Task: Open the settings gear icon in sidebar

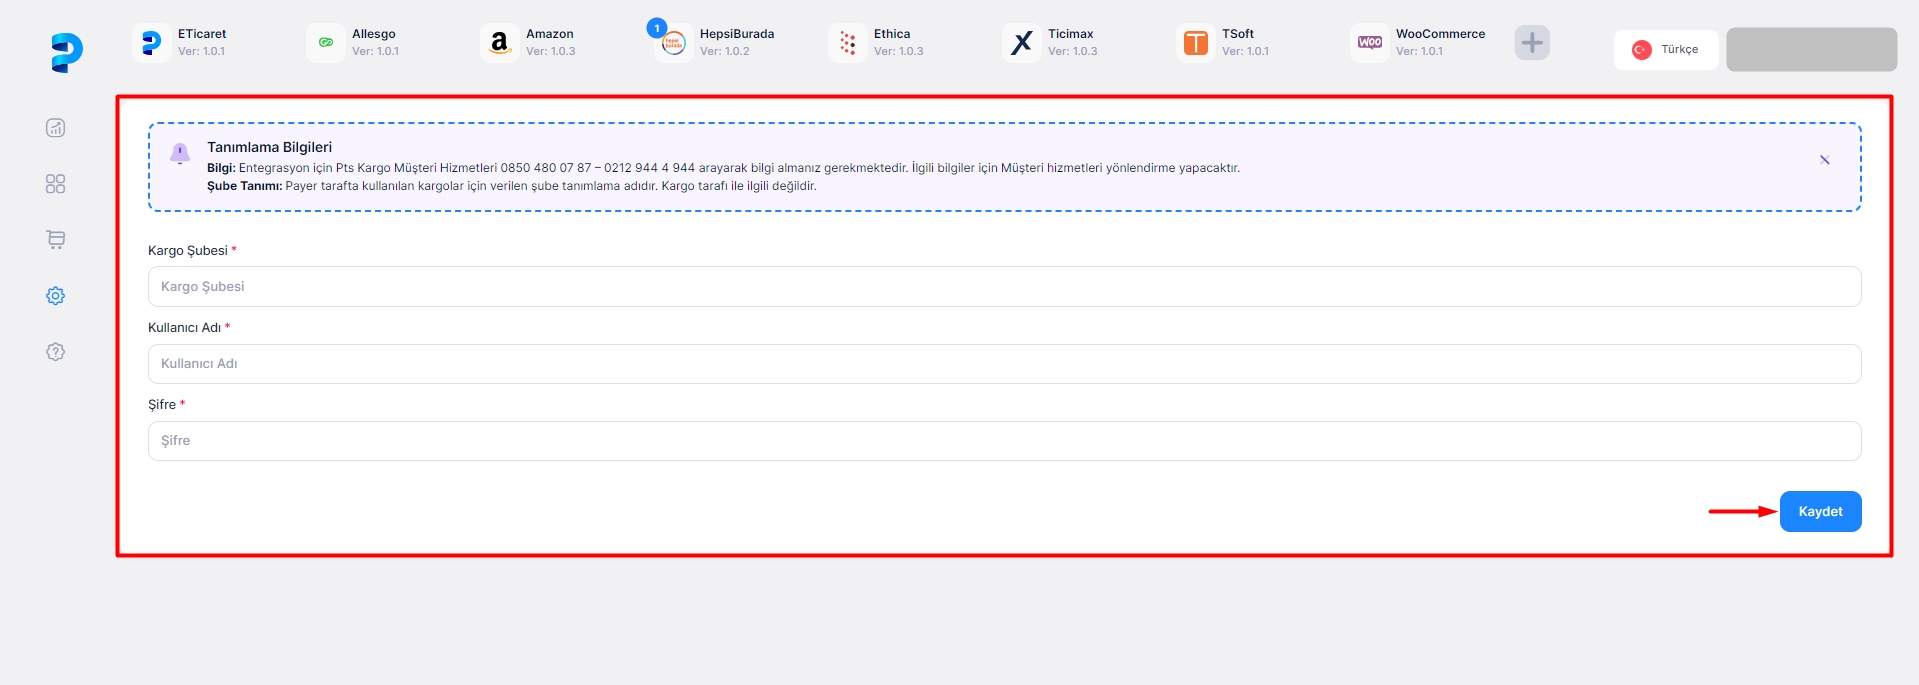Action: [56, 296]
